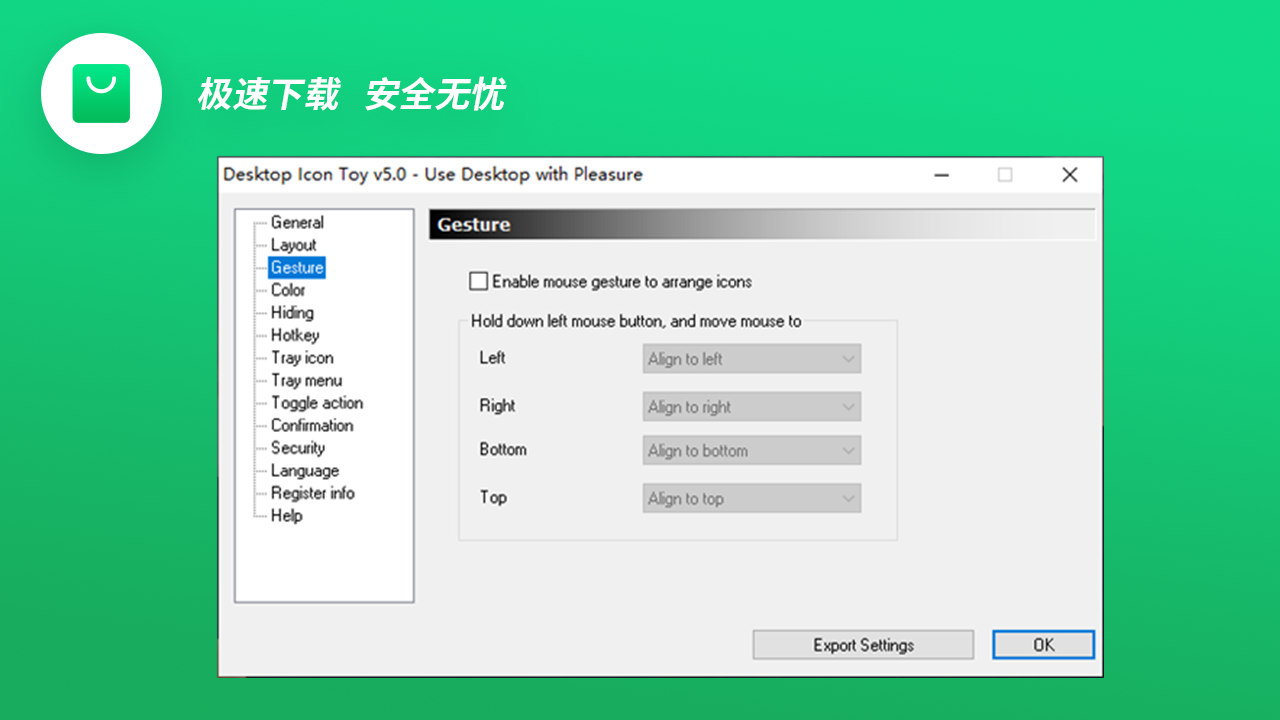Click the Export Settings button

[x=862, y=644]
